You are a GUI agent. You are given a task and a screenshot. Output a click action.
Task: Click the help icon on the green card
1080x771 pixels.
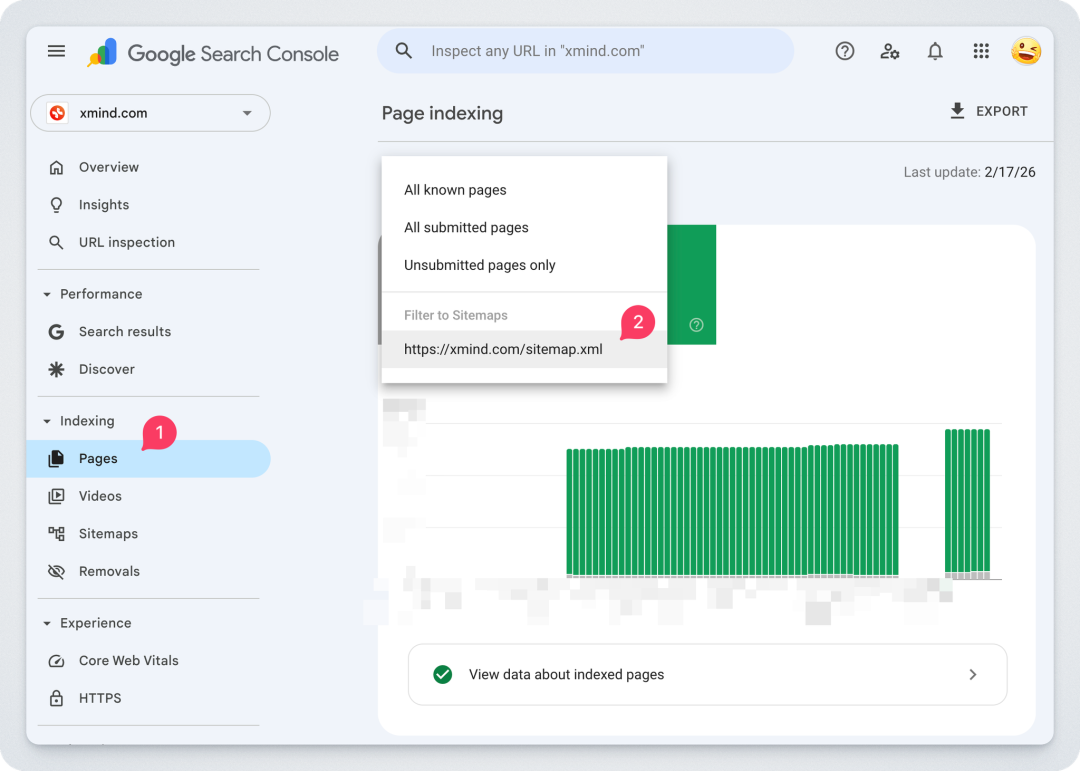(x=696, y=325)
